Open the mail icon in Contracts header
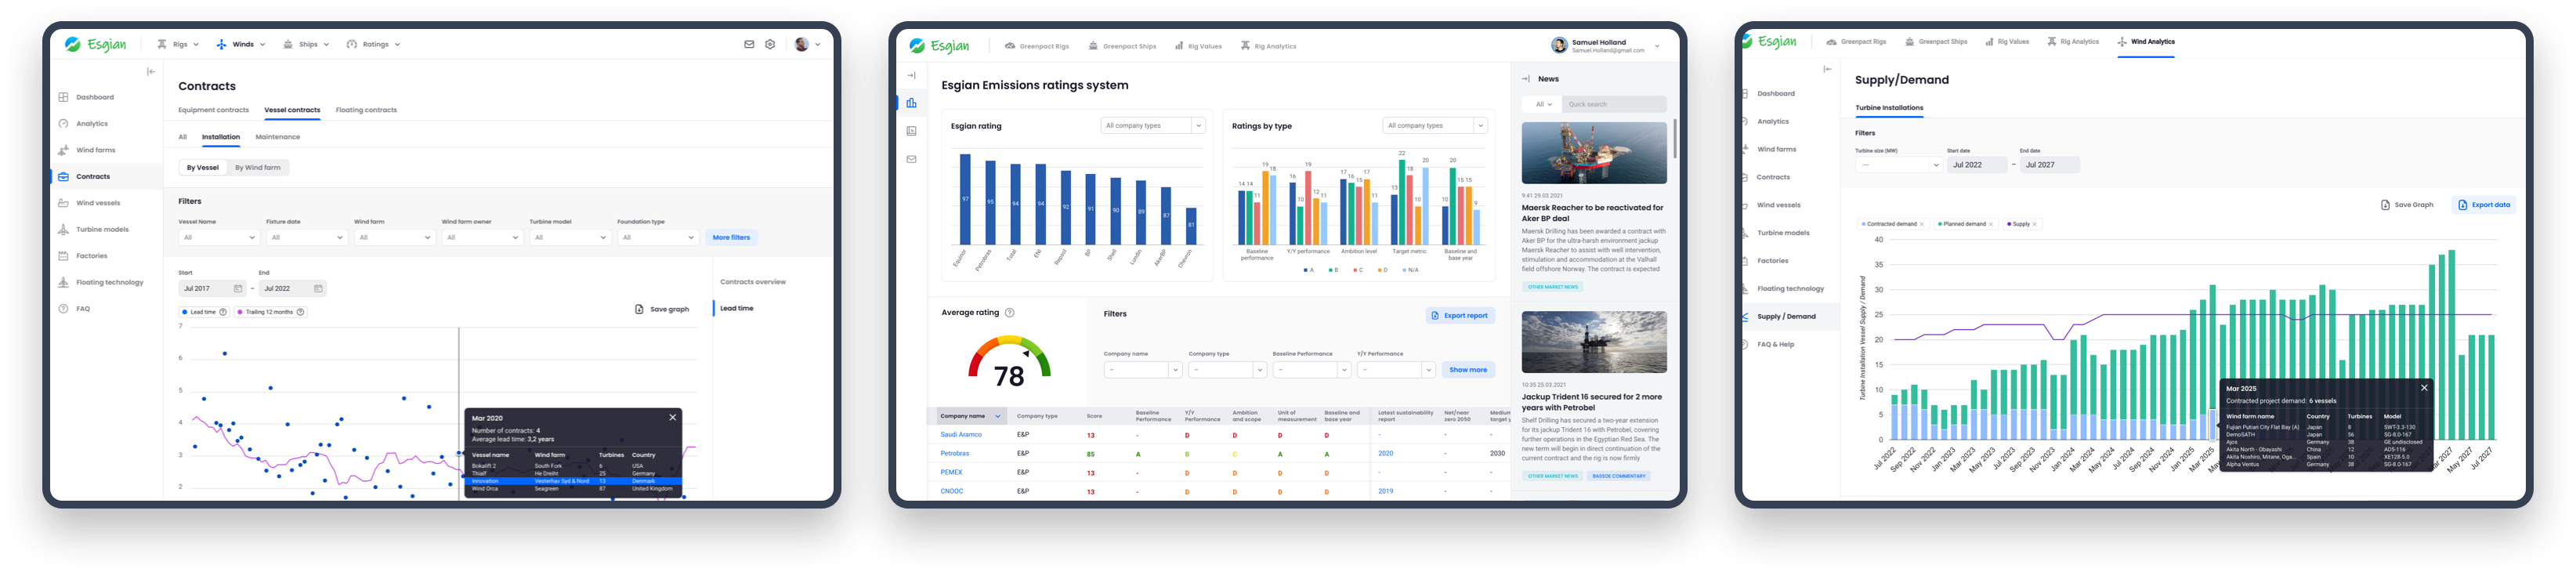This screenshot has width=2576, height=572. tap(749, 44)
